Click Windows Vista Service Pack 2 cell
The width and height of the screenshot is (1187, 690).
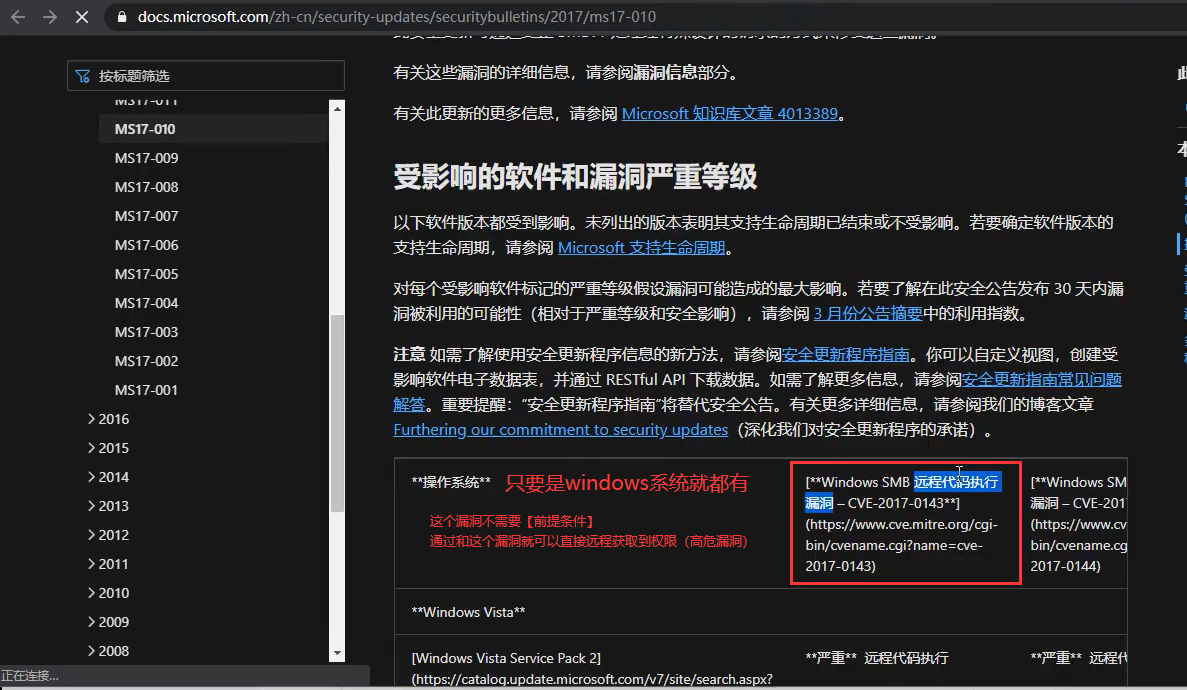pyautogui.click(x=592, y=668)
